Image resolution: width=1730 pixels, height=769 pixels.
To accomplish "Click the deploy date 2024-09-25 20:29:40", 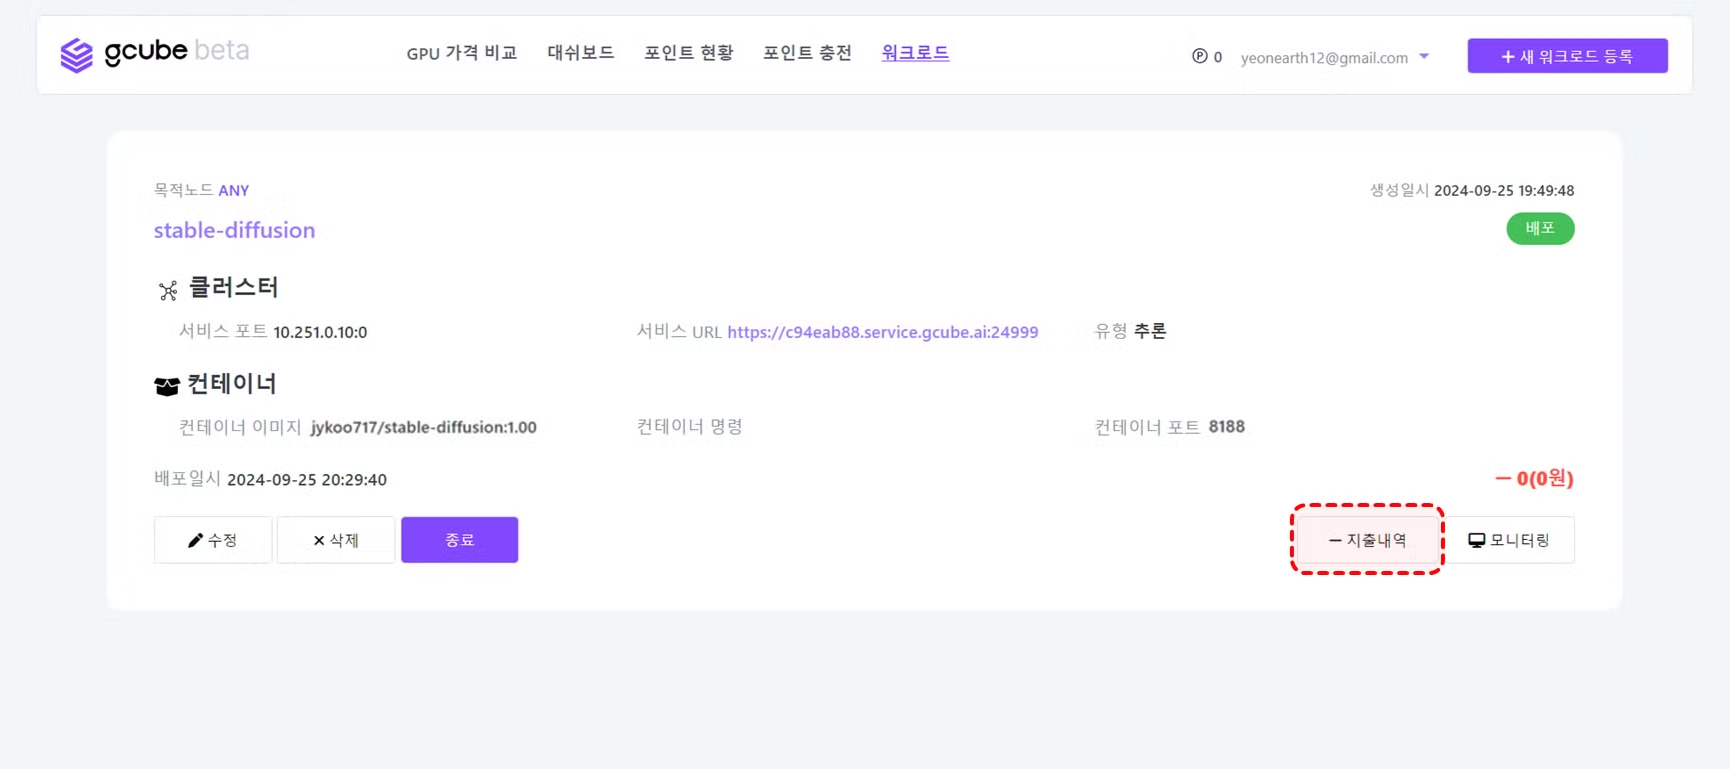I will click(x=307, y=480).
